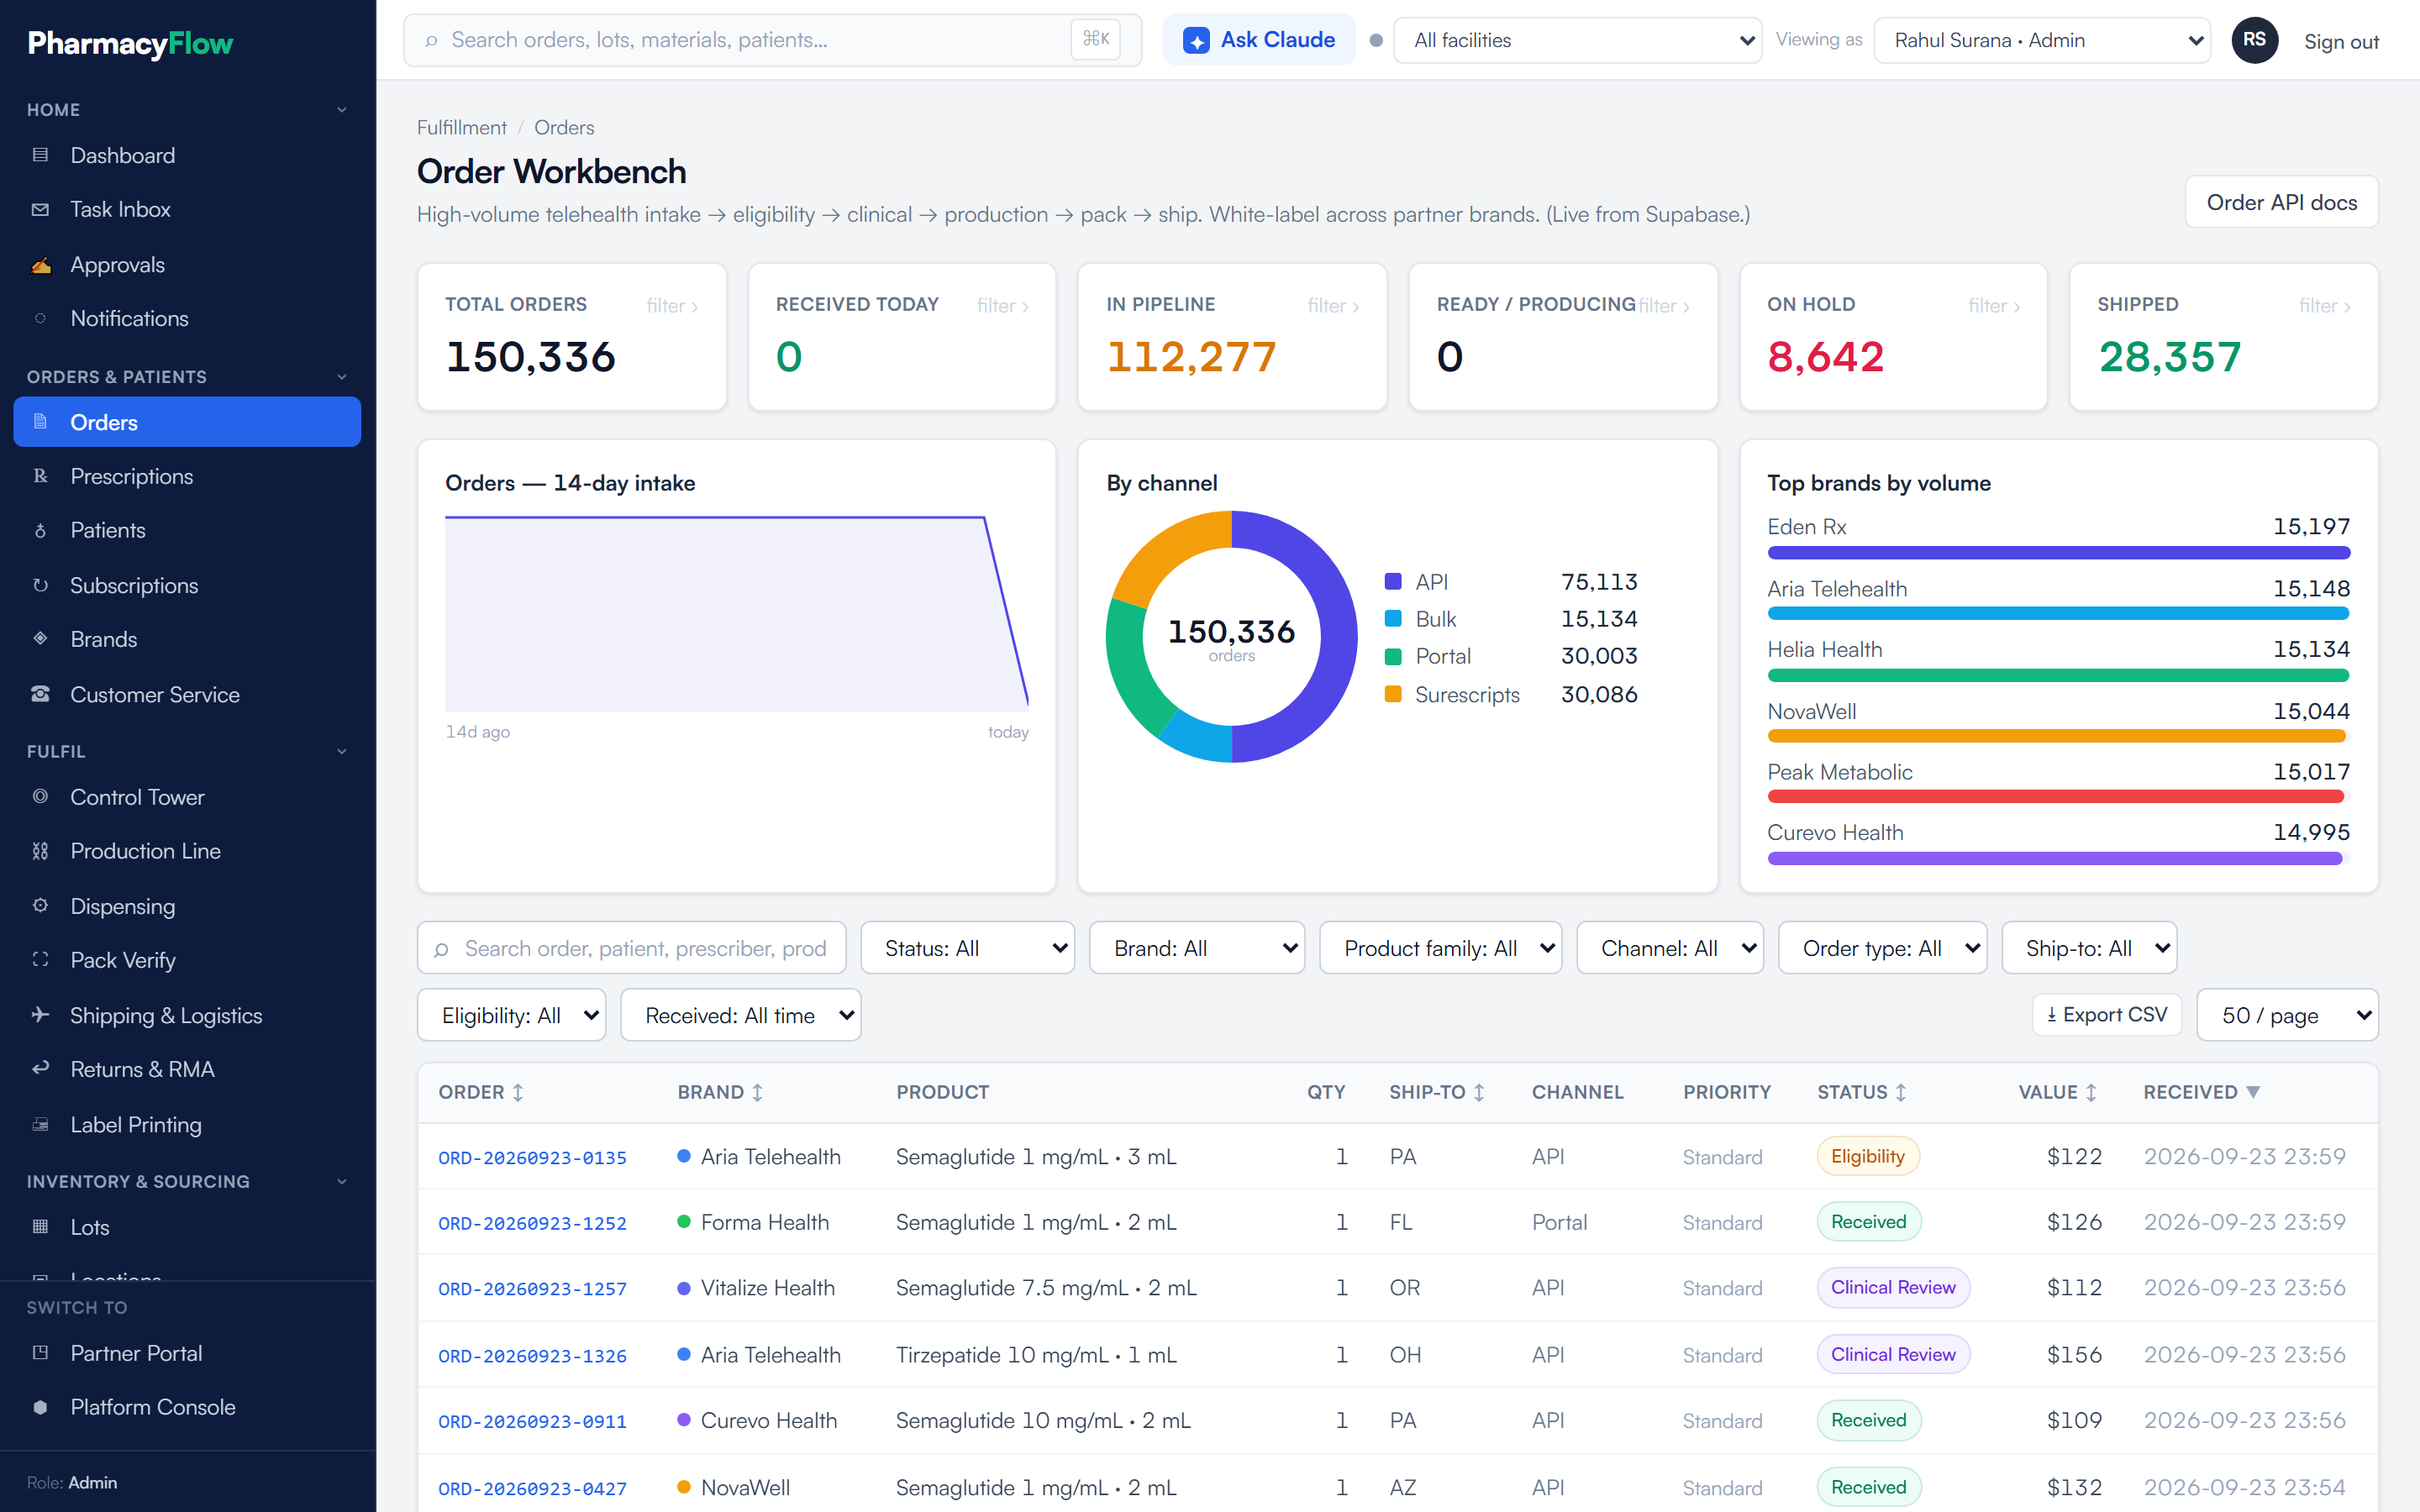Click the Dispensing gear icon
Viewport: 2420px width, 1512px height.
(40, 905)
